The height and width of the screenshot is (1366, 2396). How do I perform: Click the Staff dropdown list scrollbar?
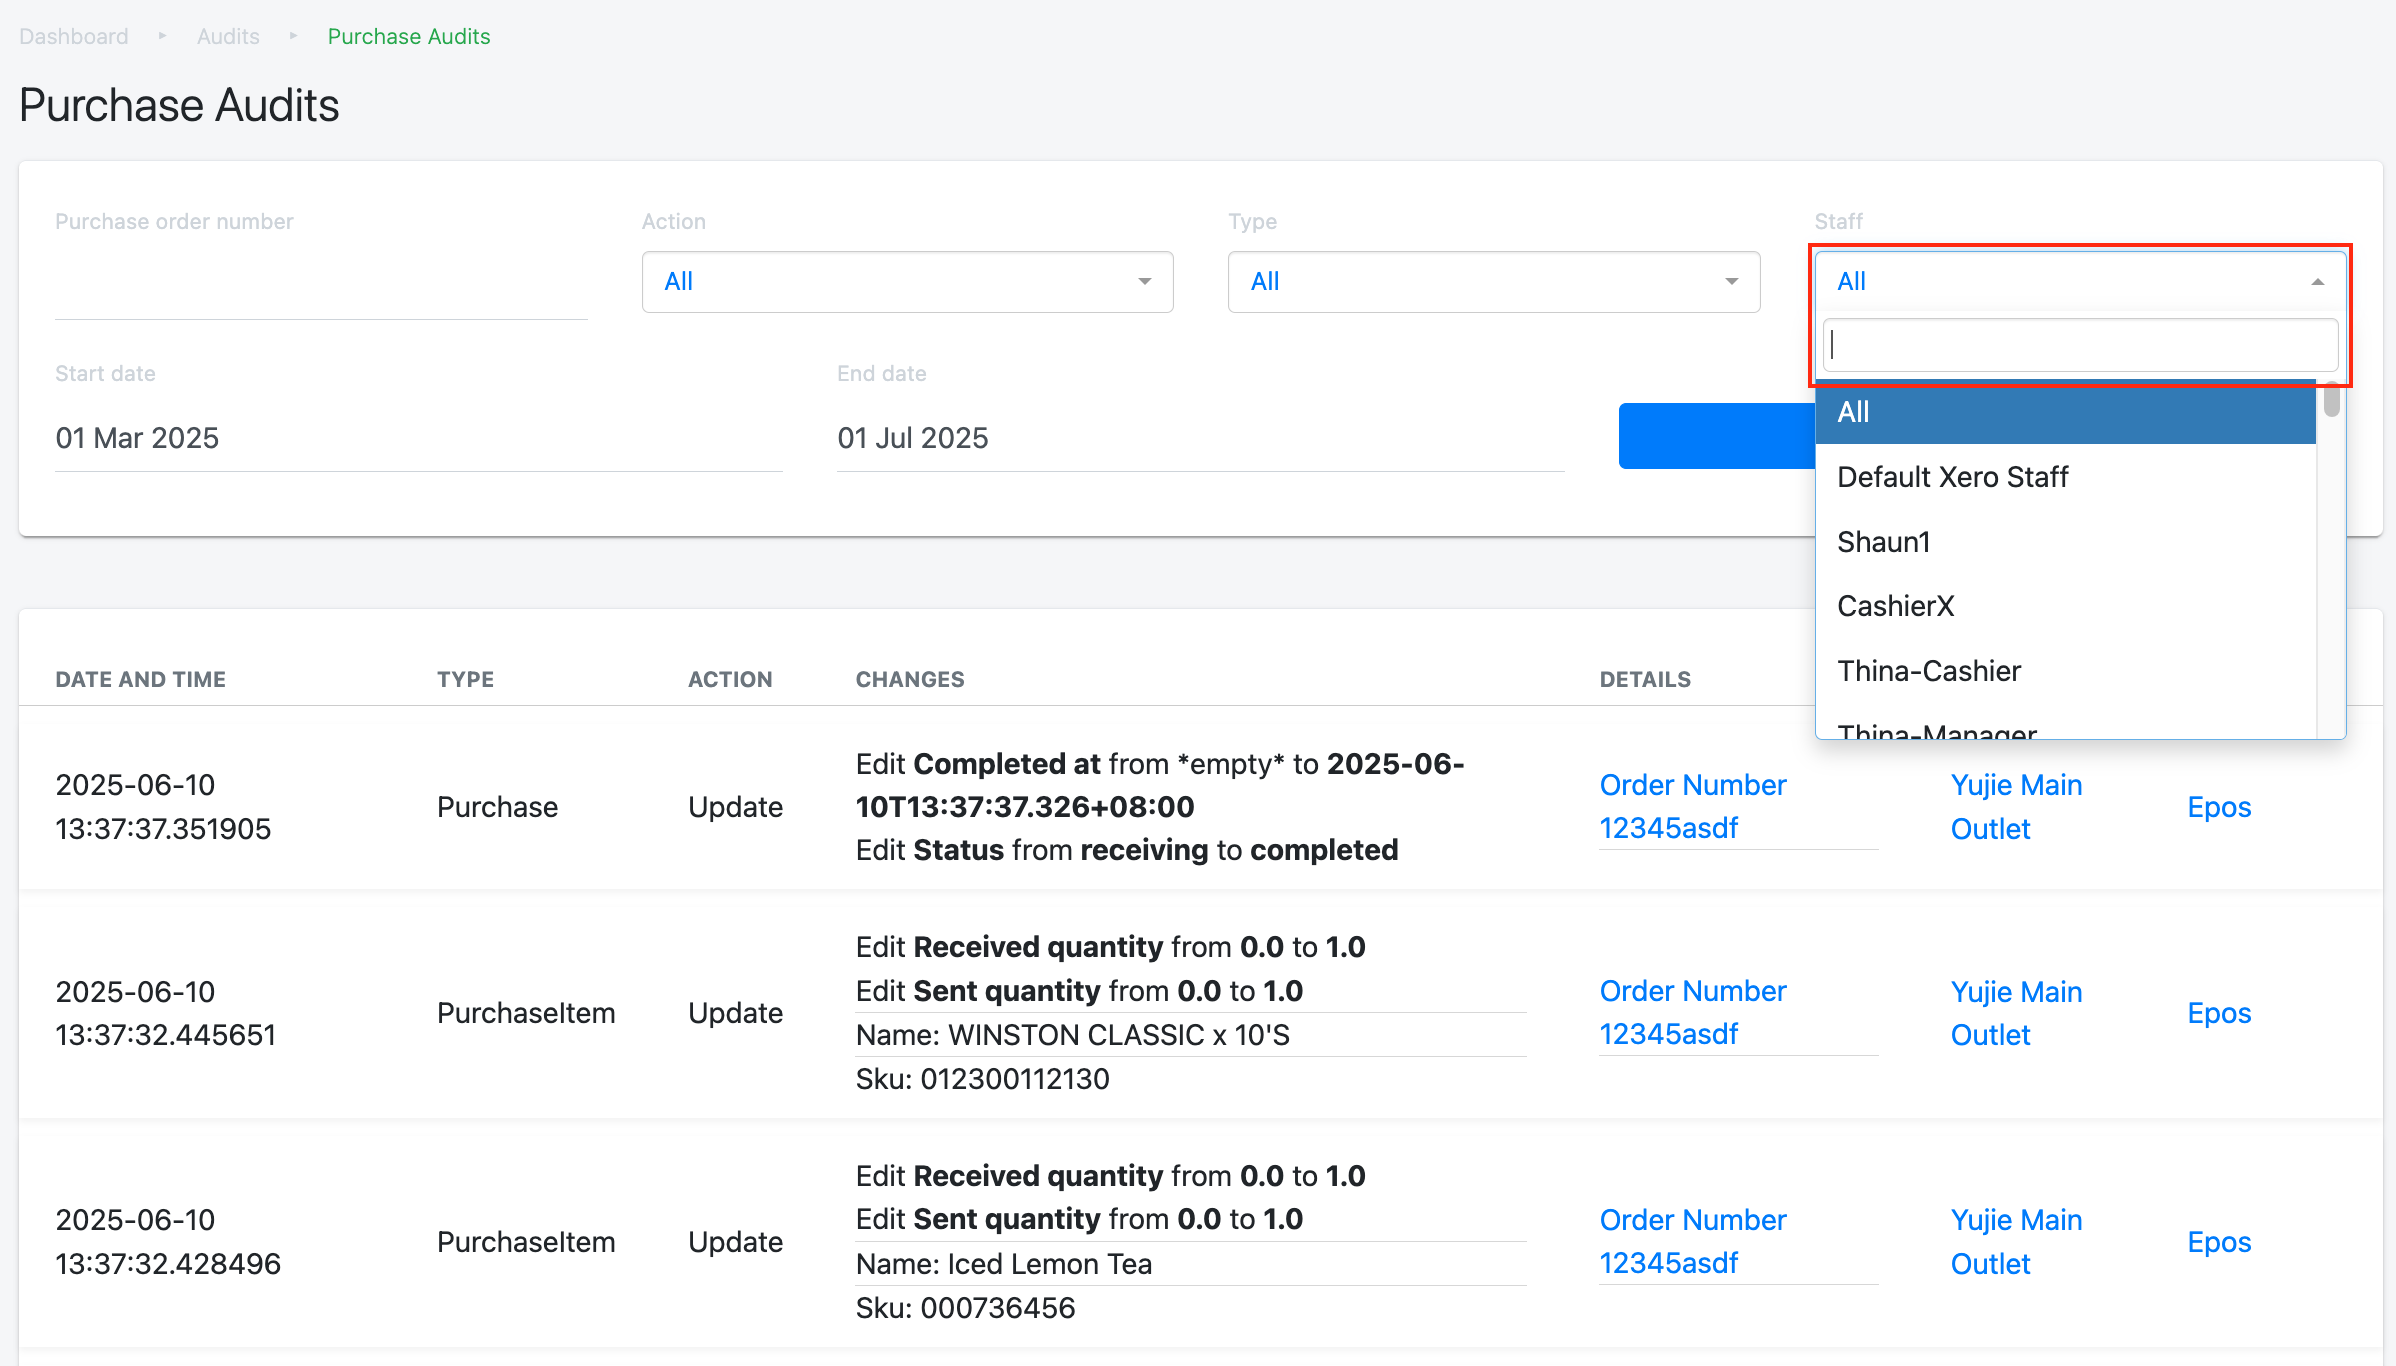[2331, 402]
